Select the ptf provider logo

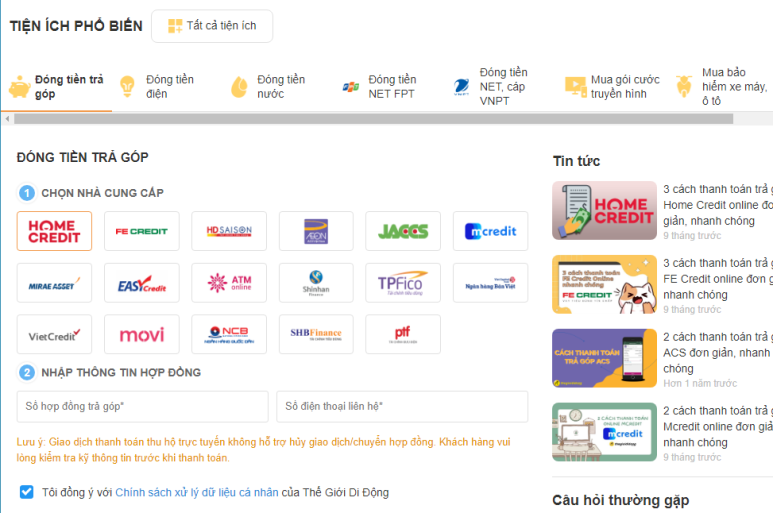pyautogui.click(x=403, y=334)
